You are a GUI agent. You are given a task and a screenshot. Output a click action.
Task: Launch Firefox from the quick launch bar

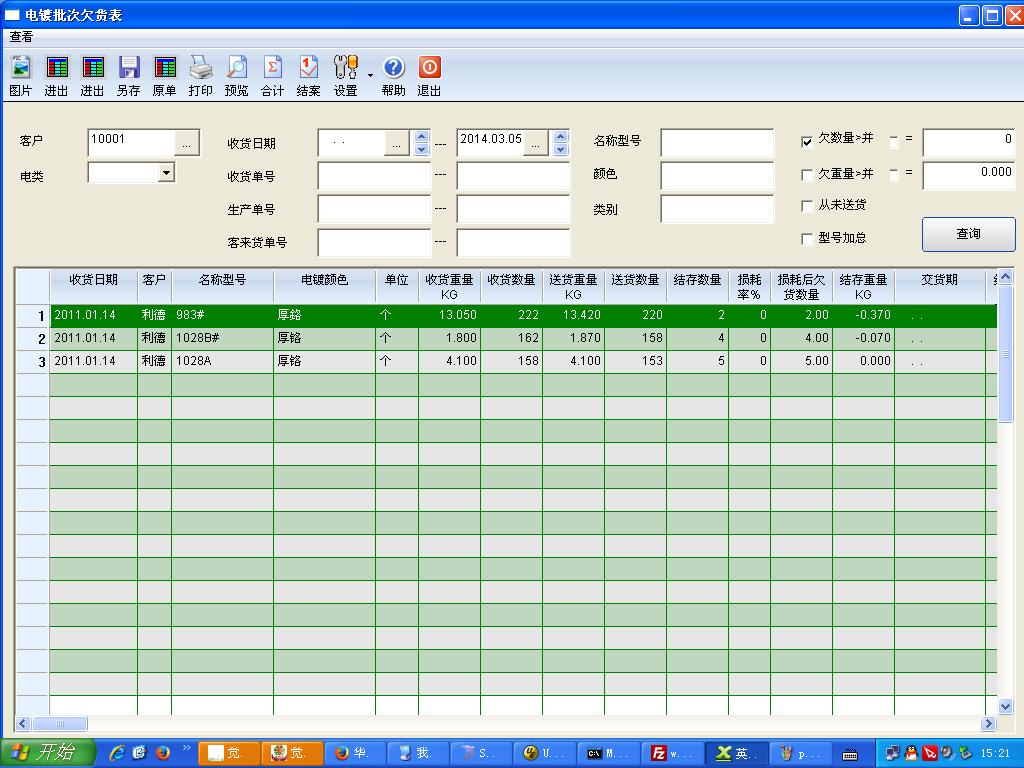[x=163, y=753]
